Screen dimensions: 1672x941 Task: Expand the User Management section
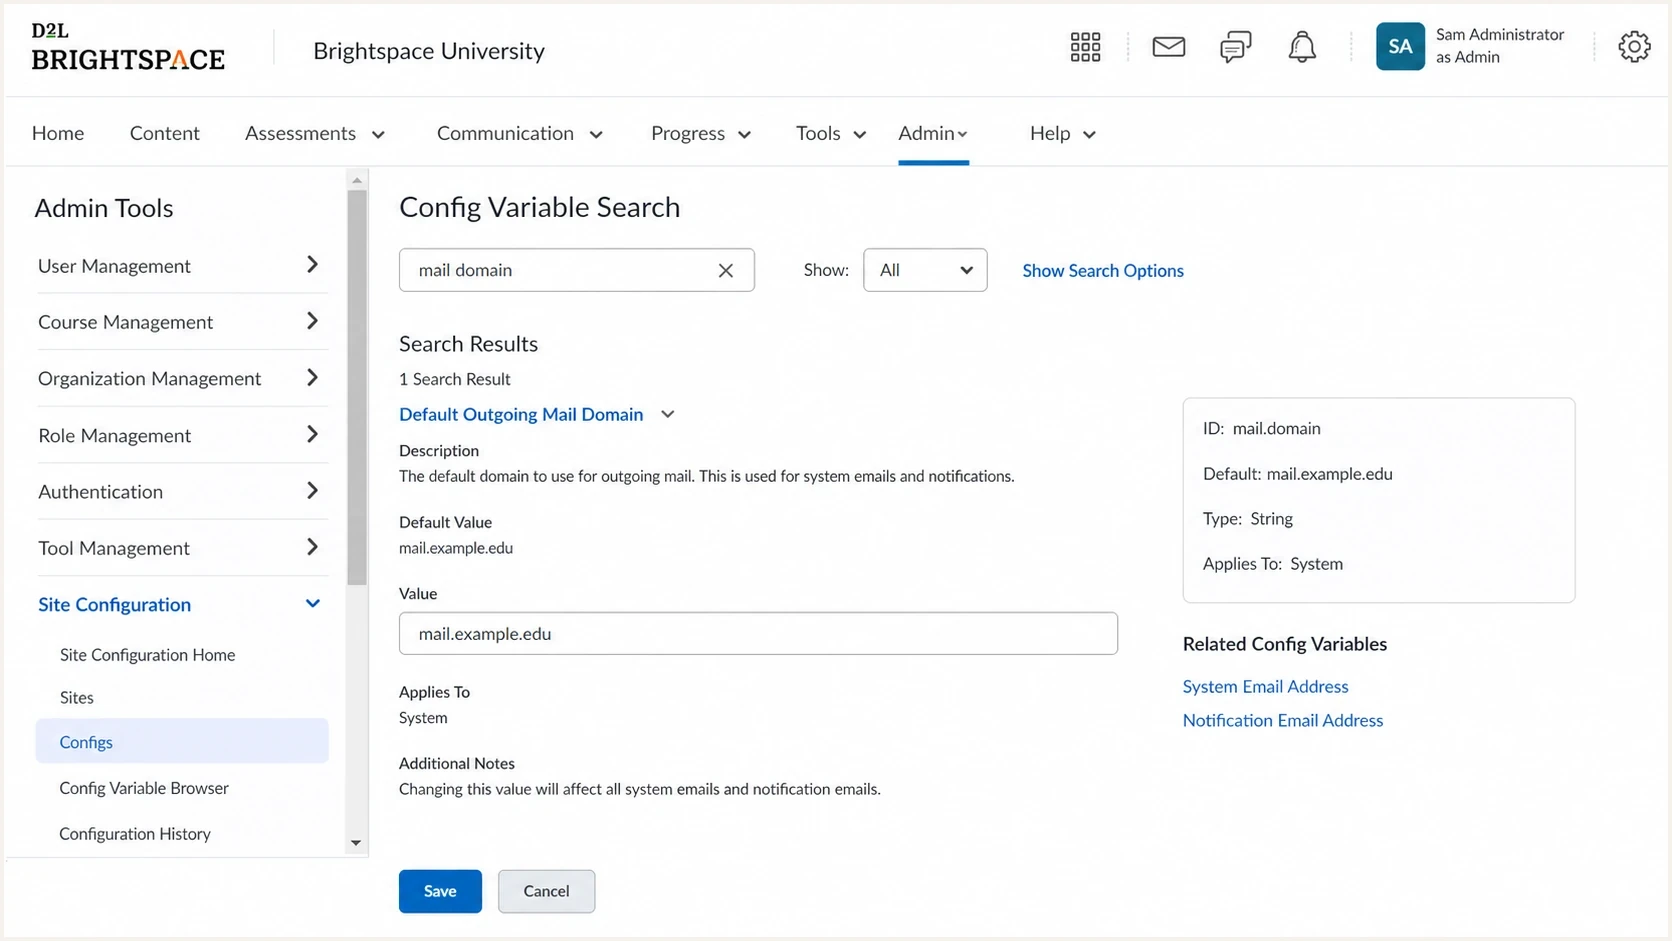tap(182, 265)
